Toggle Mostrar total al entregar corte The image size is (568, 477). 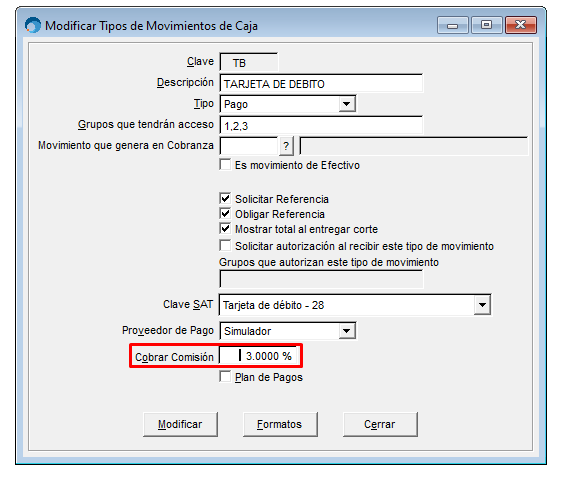(225, 229)
